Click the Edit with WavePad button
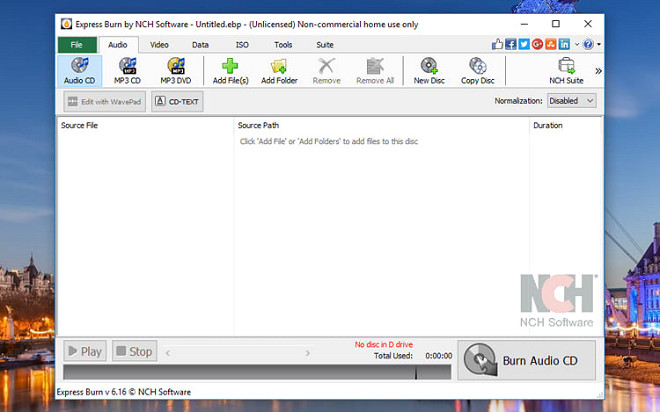 [x=105, y=101]
